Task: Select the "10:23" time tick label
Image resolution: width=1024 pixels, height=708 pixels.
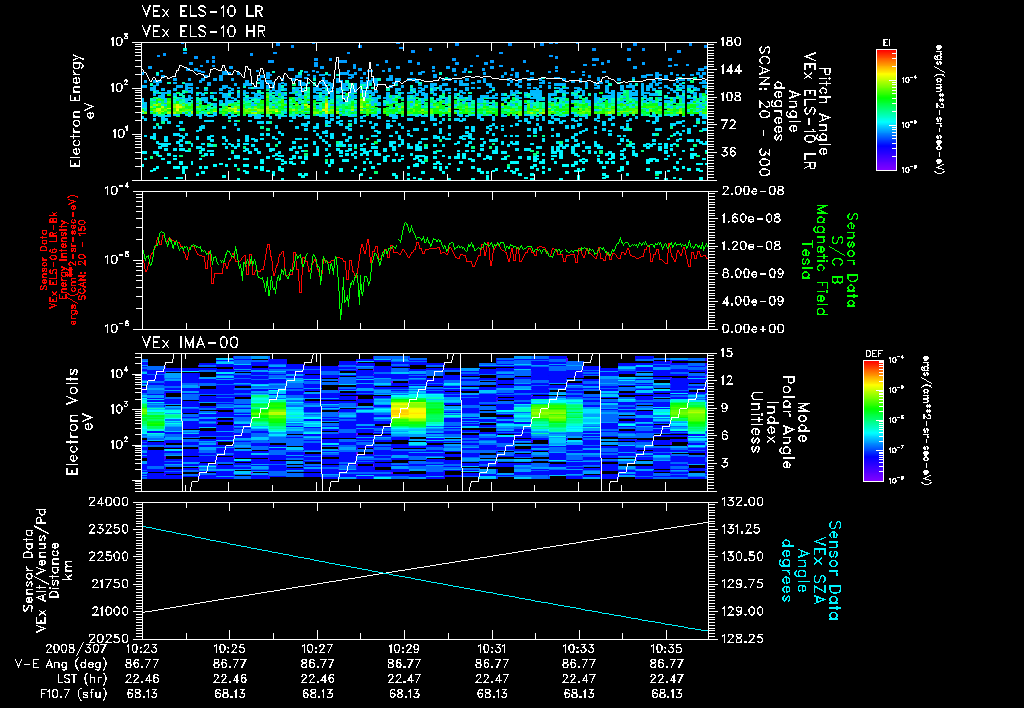Action: tap(142, 649)
